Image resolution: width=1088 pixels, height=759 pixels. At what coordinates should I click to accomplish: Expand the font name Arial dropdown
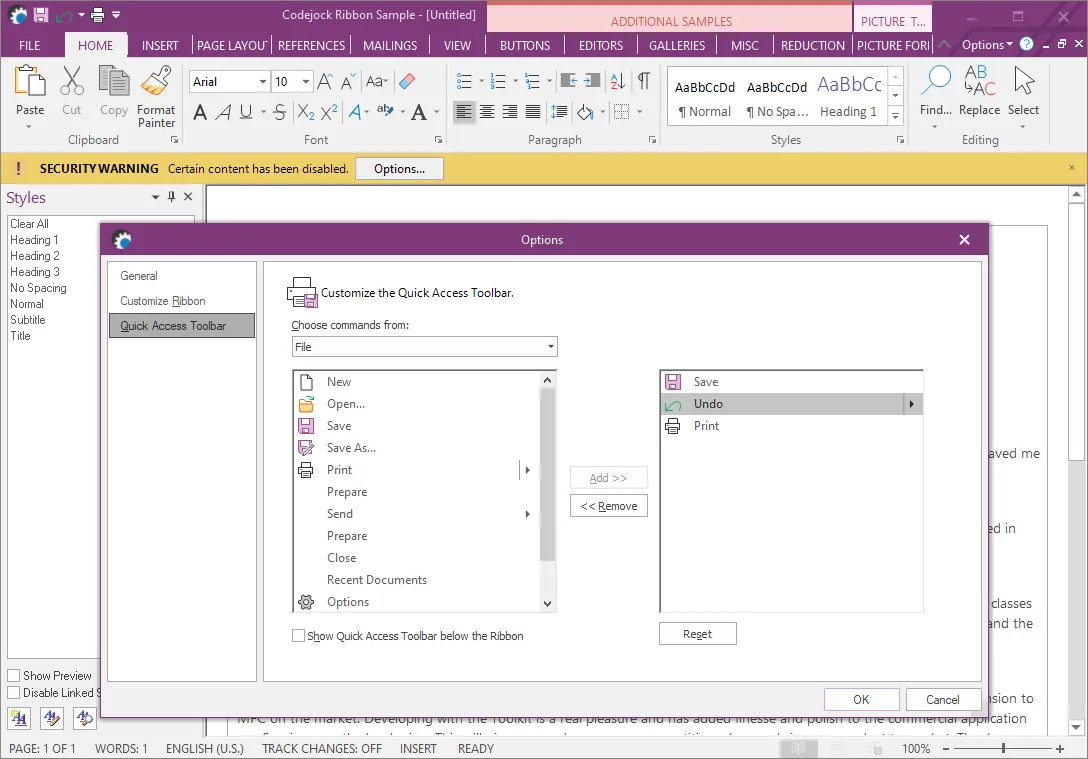tap(263, 82)
